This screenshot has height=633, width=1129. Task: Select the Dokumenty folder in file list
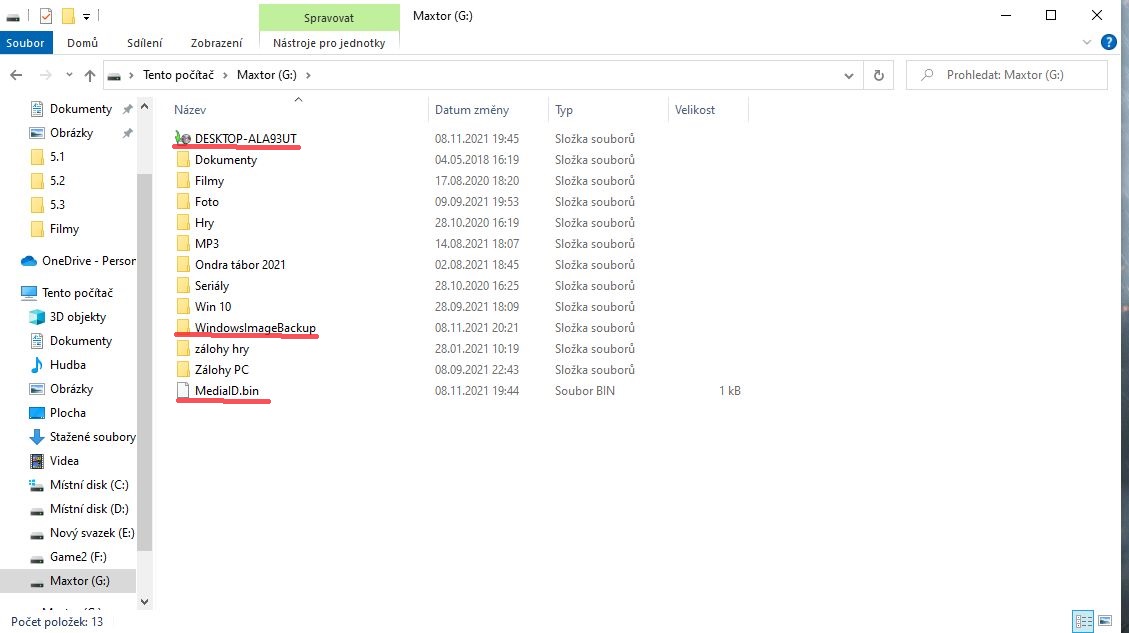(x=226, y=159)
